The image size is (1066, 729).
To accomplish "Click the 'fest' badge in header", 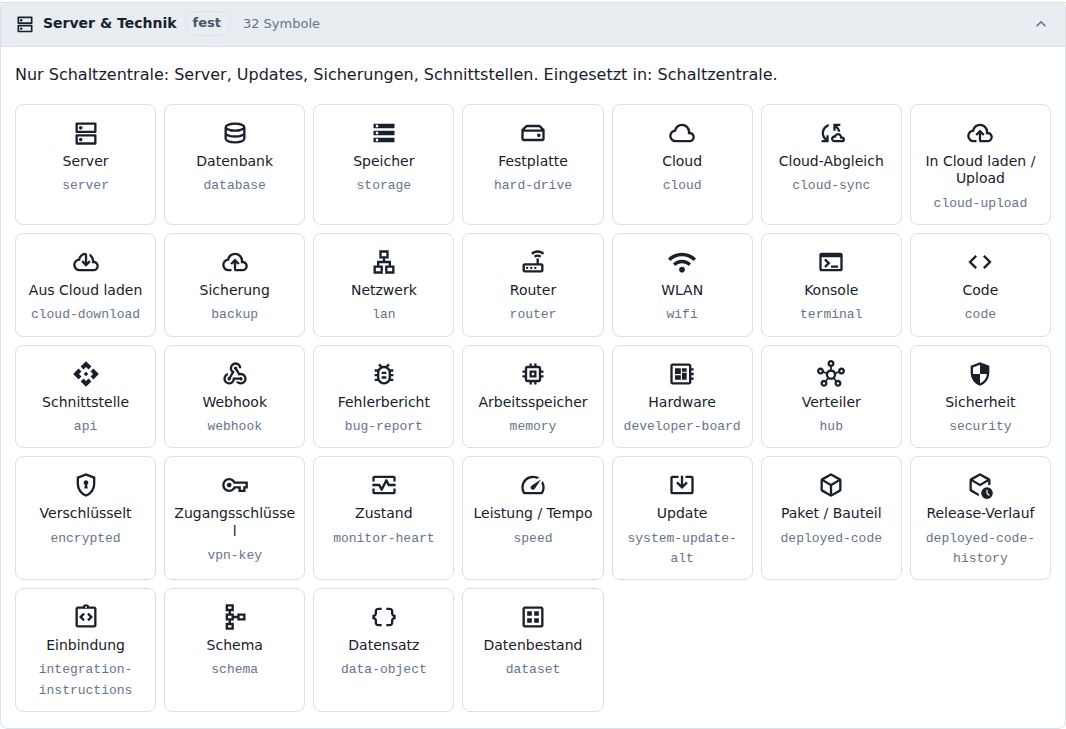I will pos(207,23).
